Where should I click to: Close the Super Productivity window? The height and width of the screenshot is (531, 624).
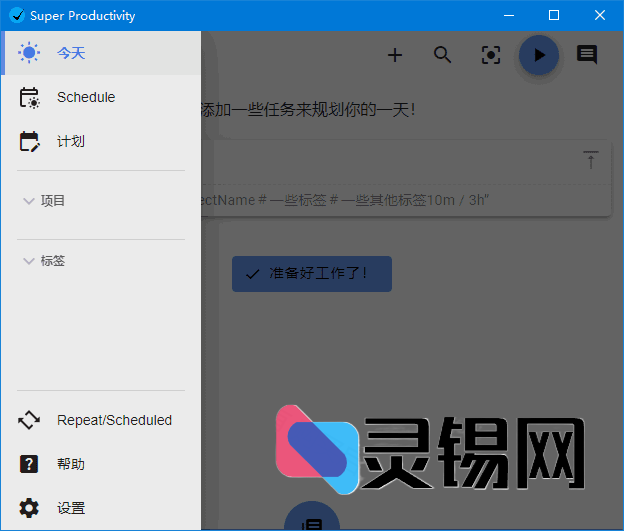(x=600, y=16)
